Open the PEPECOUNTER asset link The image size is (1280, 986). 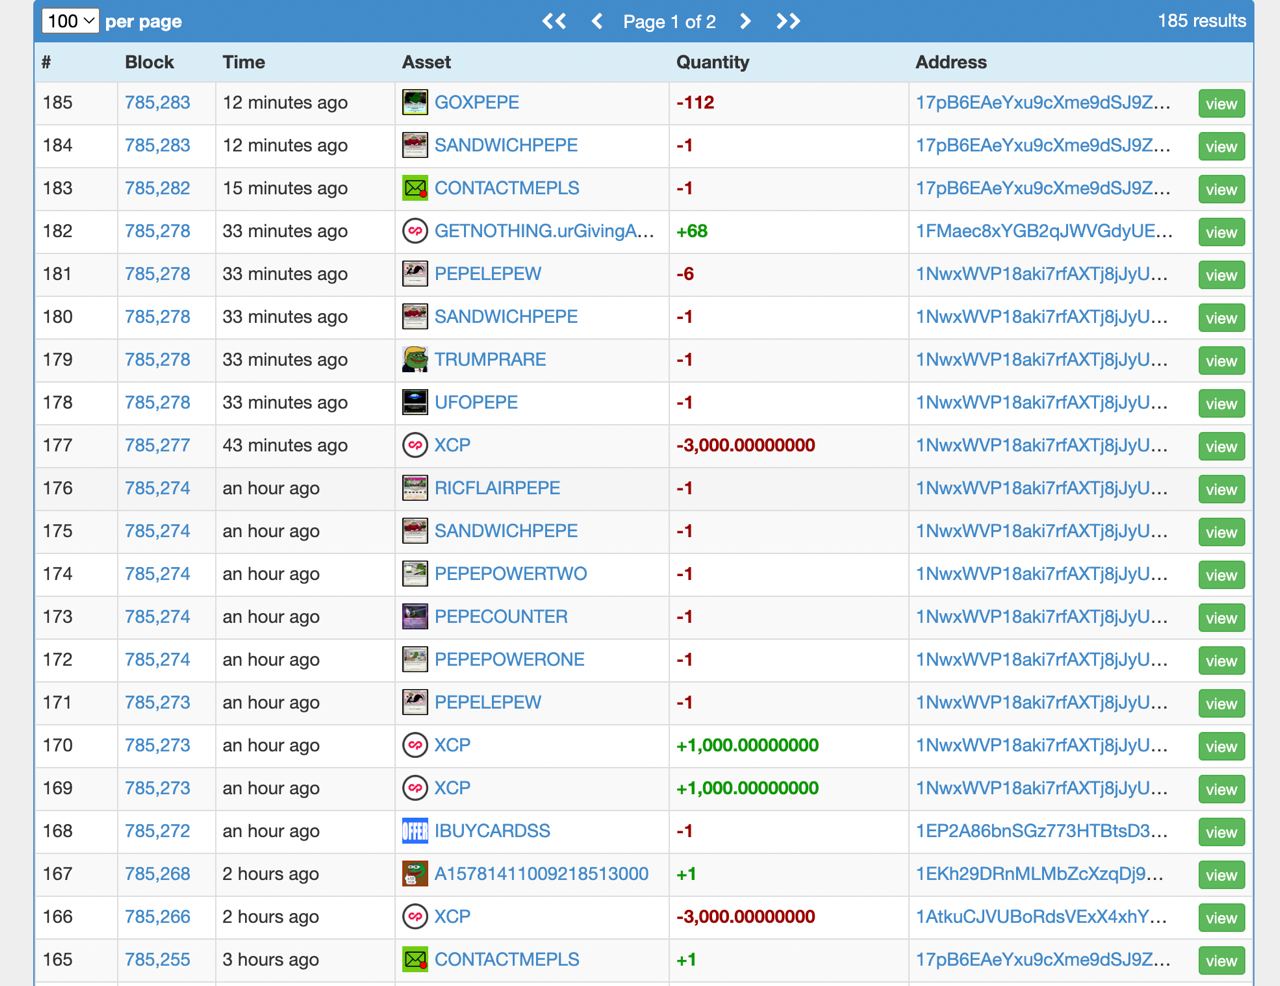point(501,617)
